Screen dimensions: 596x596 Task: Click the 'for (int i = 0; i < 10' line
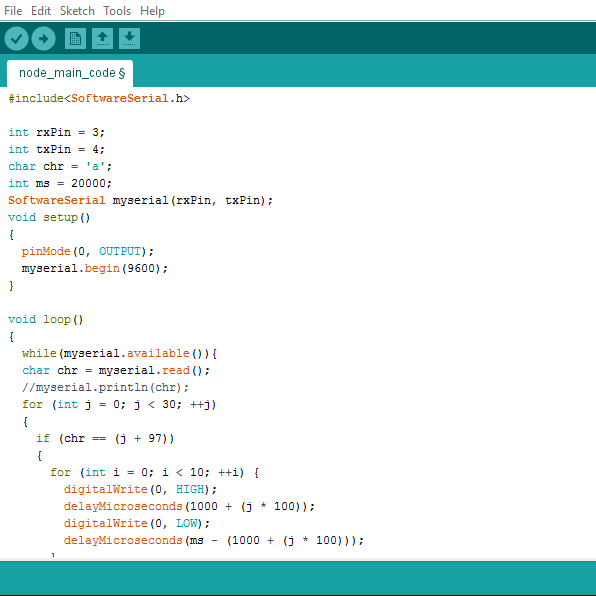pos(155,472)
